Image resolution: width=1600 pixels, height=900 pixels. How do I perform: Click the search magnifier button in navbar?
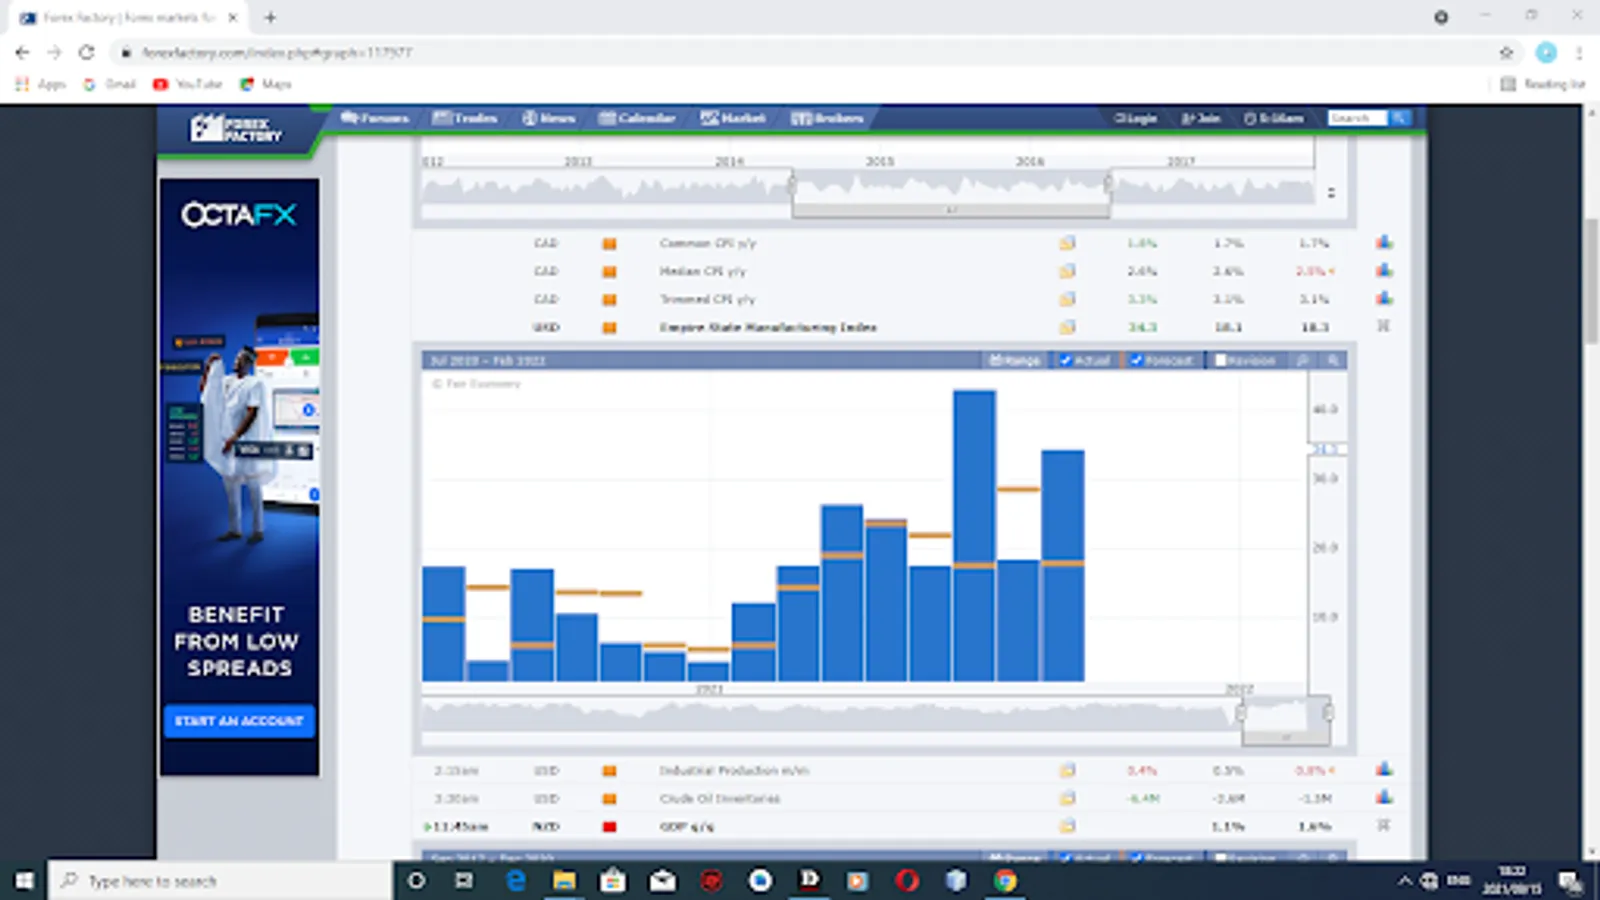[1400, 118]
